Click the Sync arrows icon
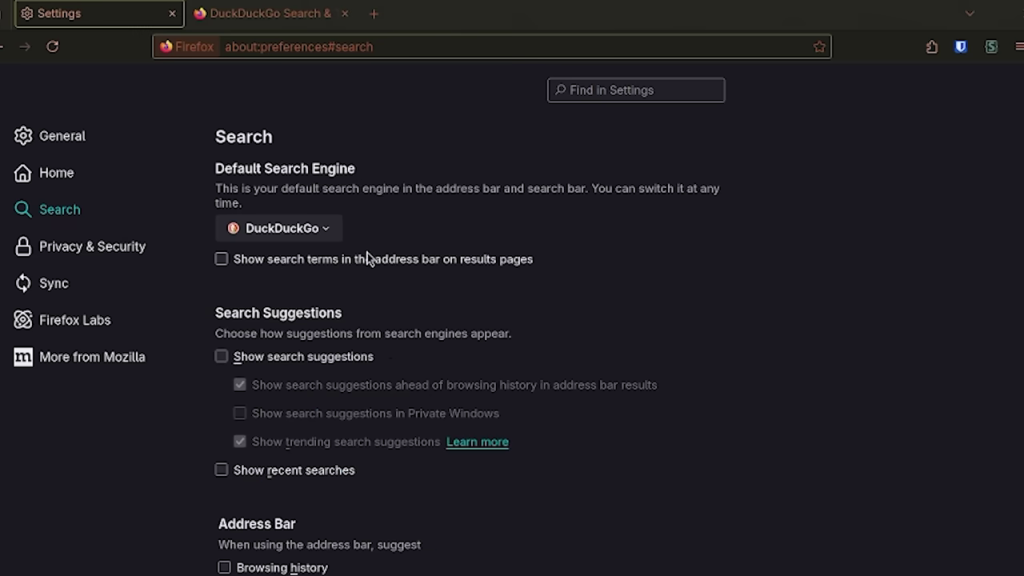Viewport: 1024px width, 576px height. 23,283
